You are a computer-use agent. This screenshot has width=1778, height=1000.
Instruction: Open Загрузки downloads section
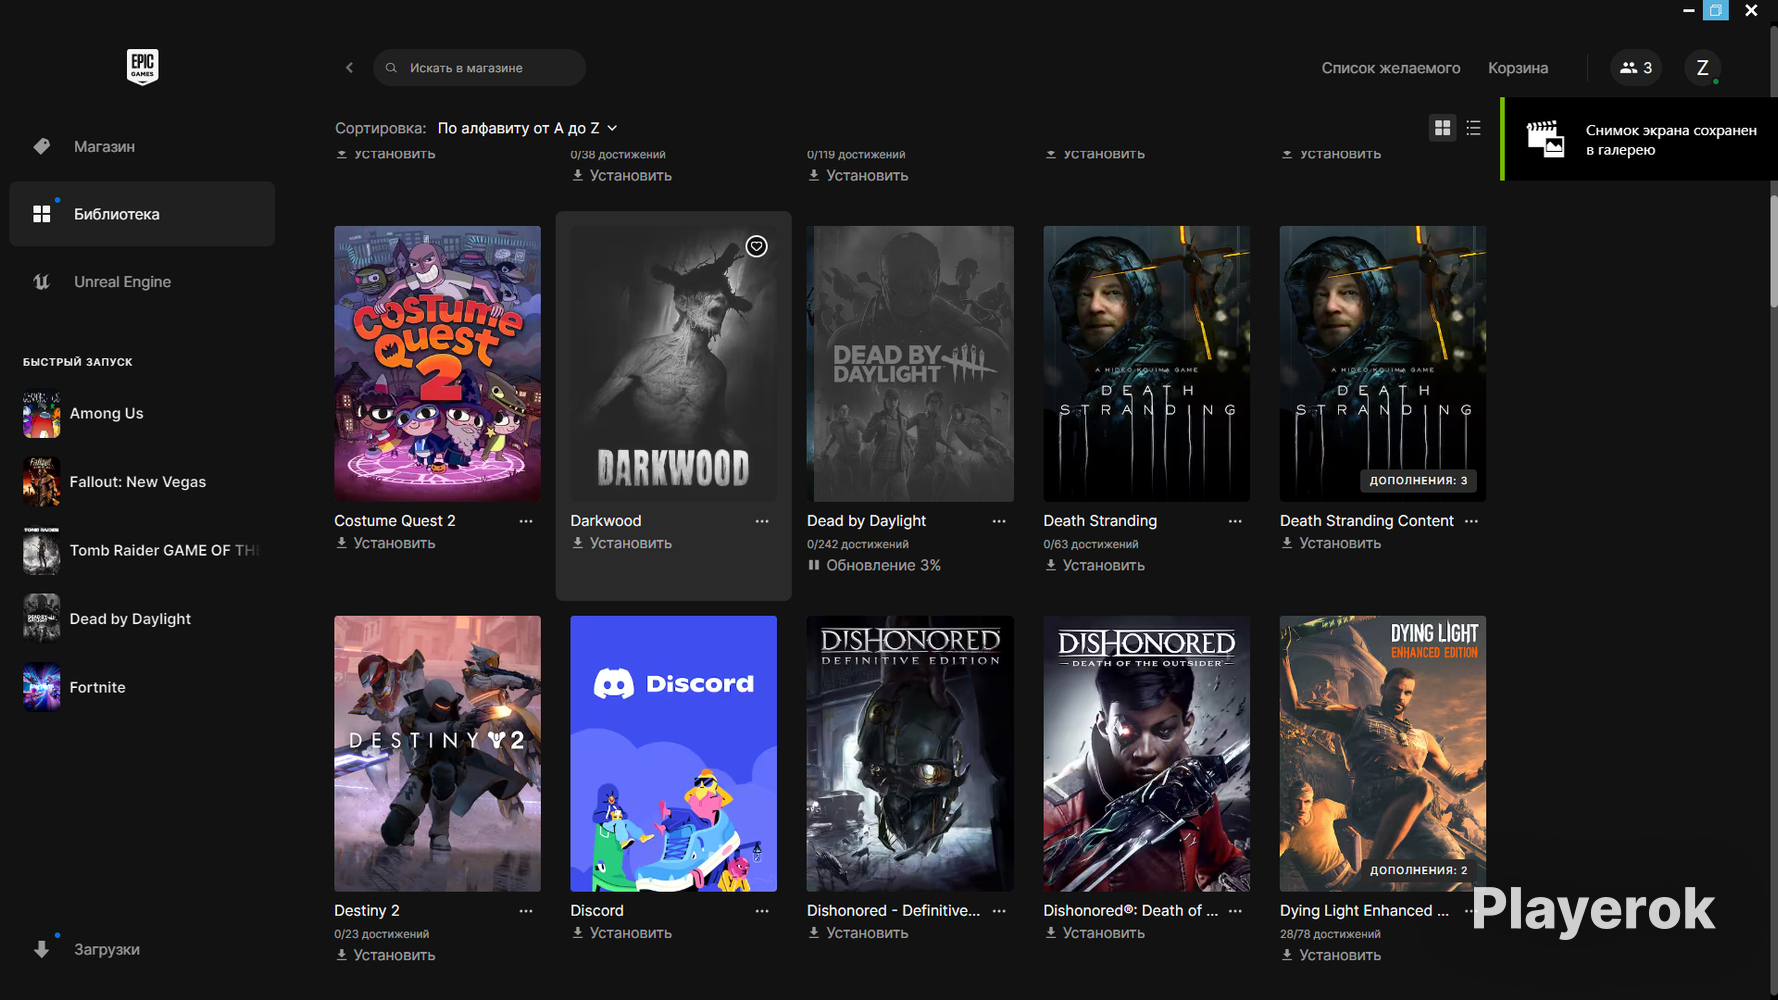[x=142, y=949]
